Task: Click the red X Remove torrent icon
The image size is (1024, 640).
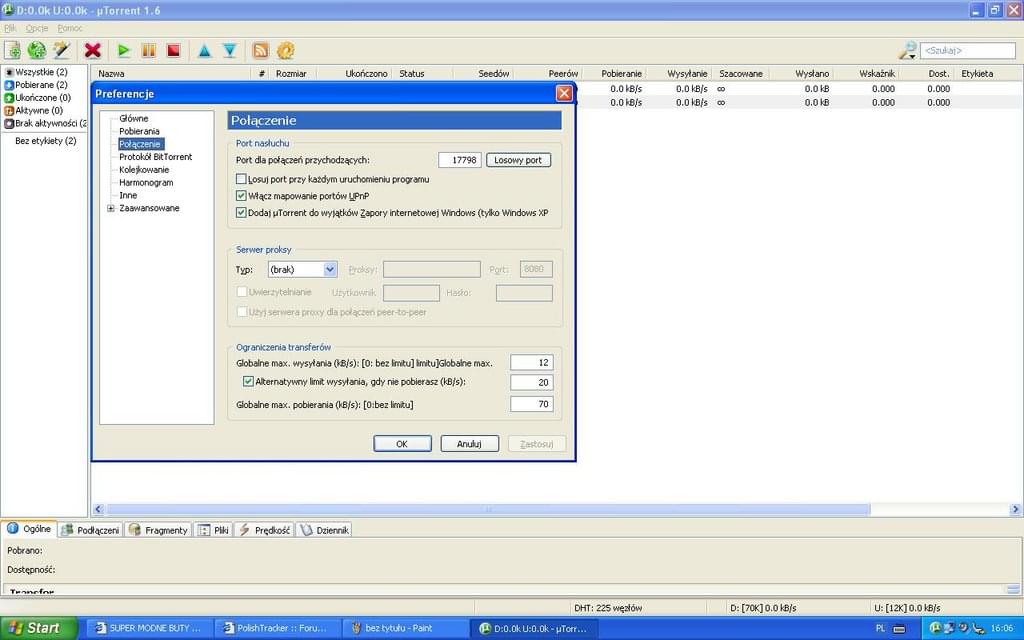Action: coord(93,50)
